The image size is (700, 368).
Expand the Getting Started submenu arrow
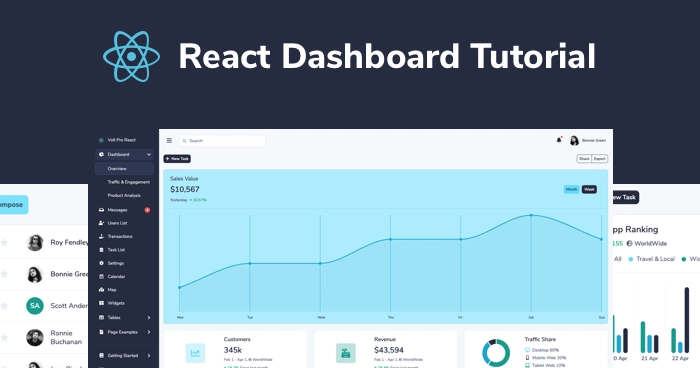pos(149,355)
